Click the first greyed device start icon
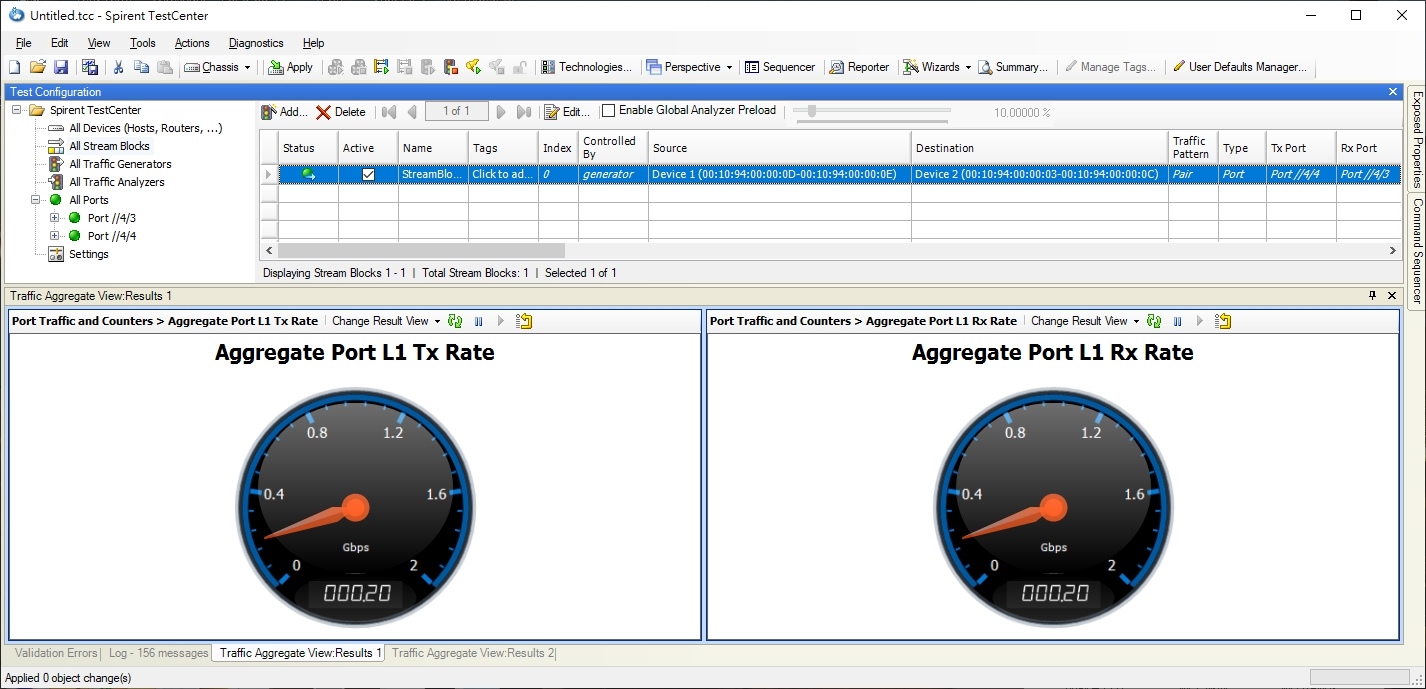 tap(336, 67)
